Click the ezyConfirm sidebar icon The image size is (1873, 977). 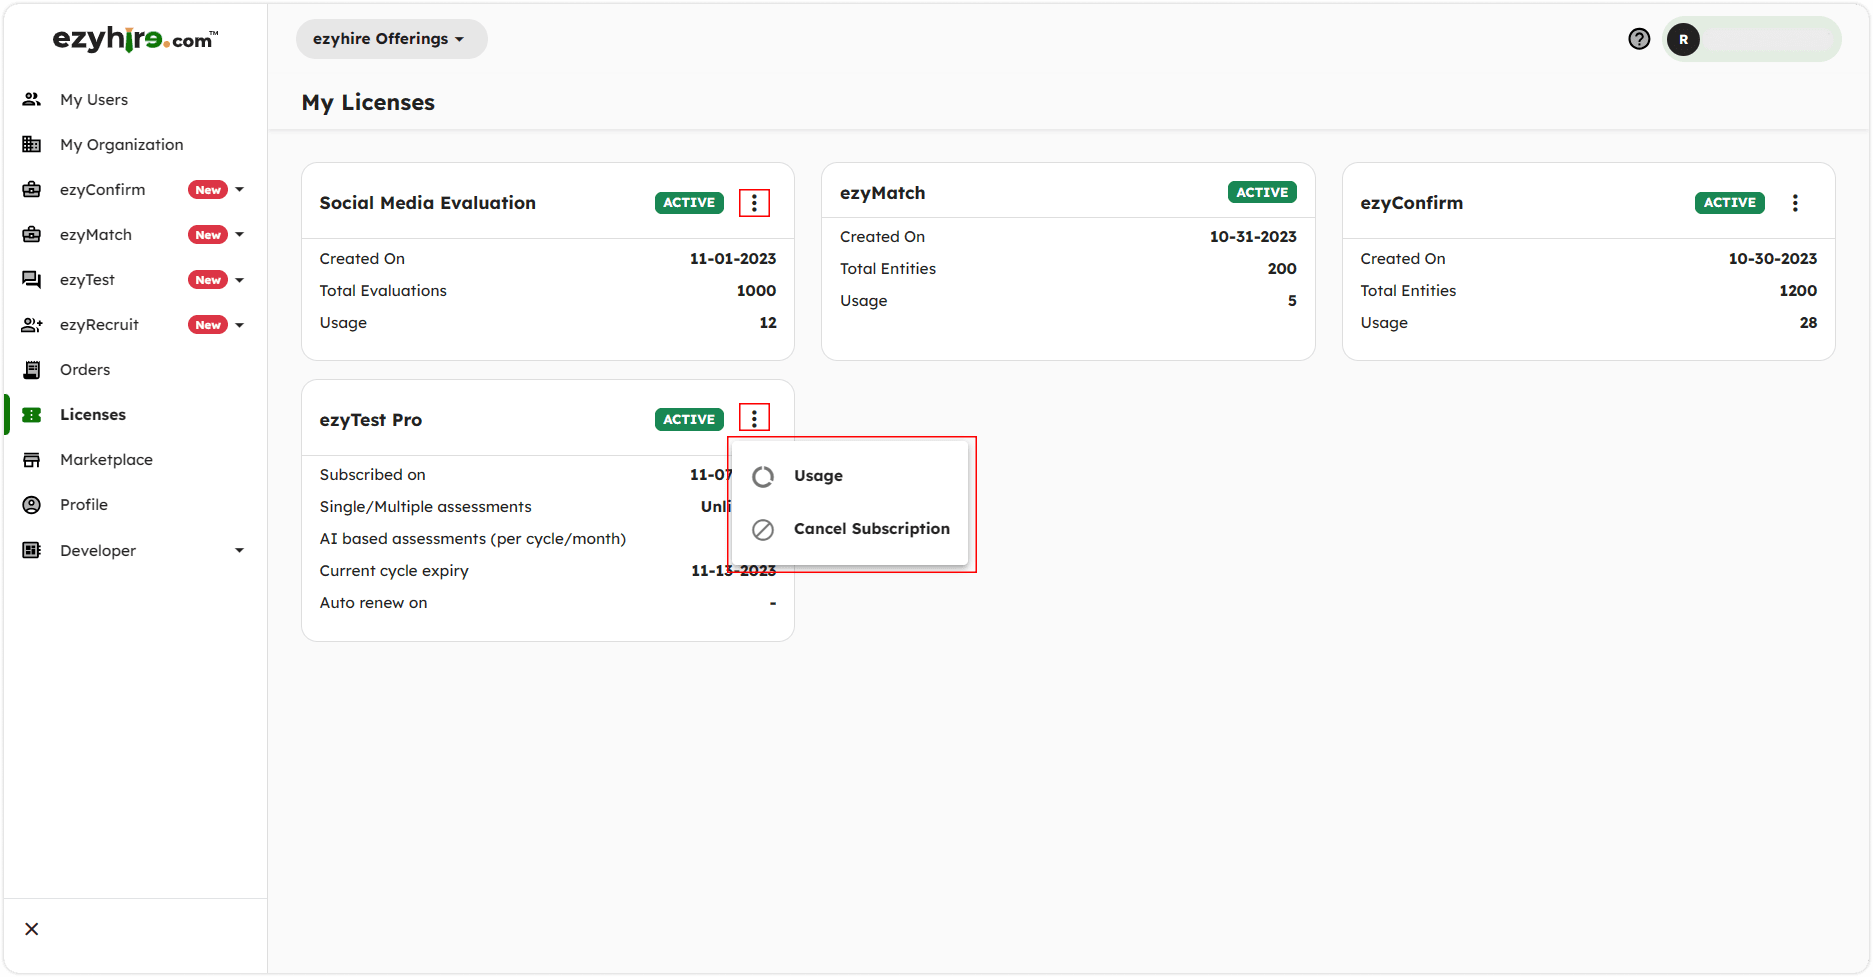click(x=32, y=189)
